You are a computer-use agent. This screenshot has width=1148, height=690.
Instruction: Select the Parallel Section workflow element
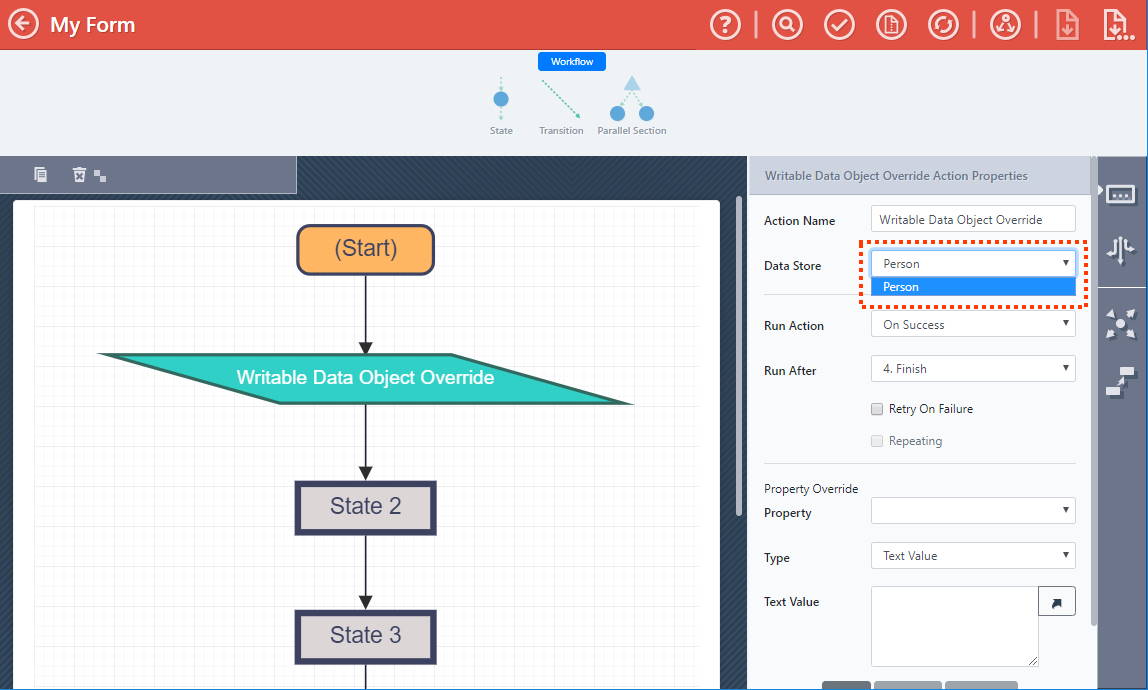point(632,106)
